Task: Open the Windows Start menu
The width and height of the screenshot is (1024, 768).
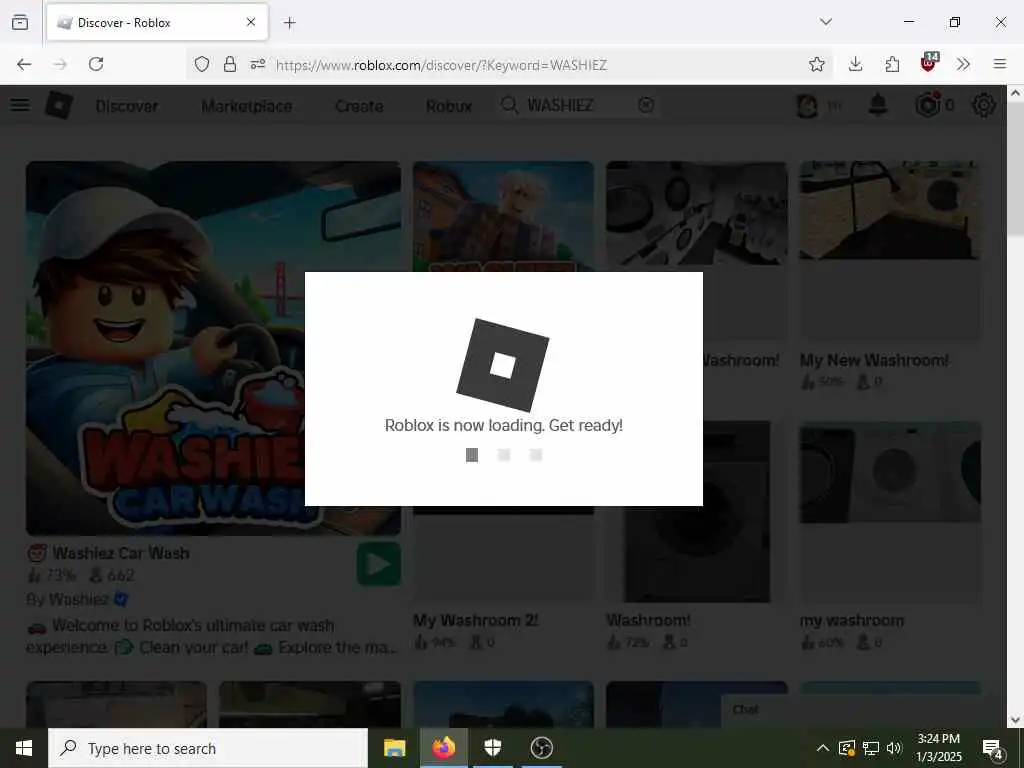Action: [24, 748]
